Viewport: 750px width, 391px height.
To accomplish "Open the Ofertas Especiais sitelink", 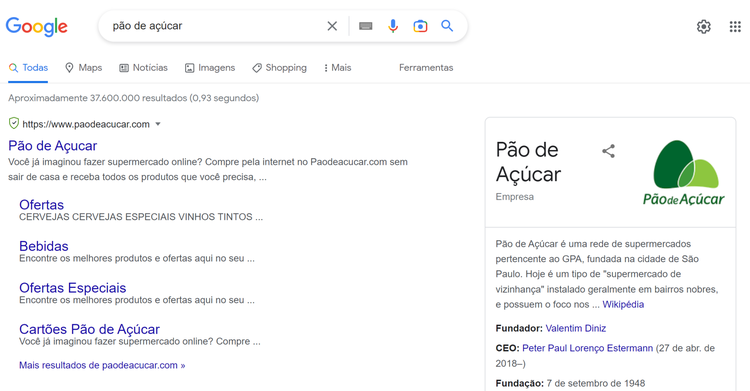I will coord(73,288).
